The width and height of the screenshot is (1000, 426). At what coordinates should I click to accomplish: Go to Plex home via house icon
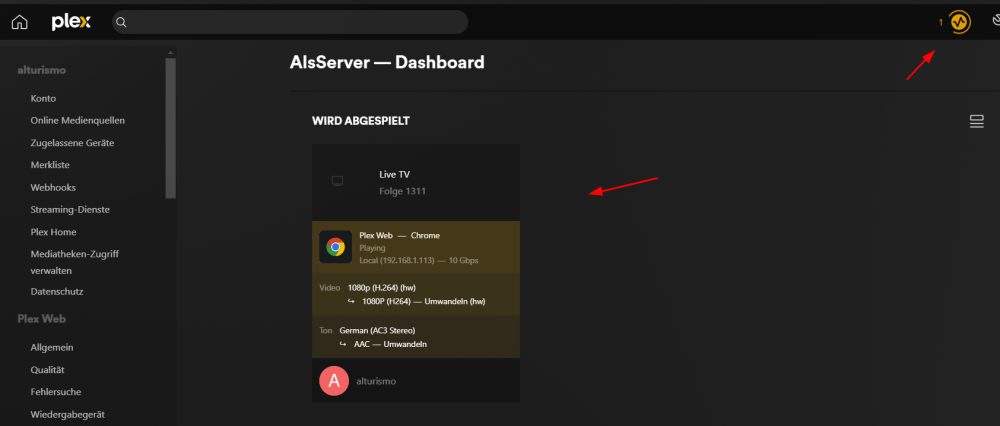20,22
